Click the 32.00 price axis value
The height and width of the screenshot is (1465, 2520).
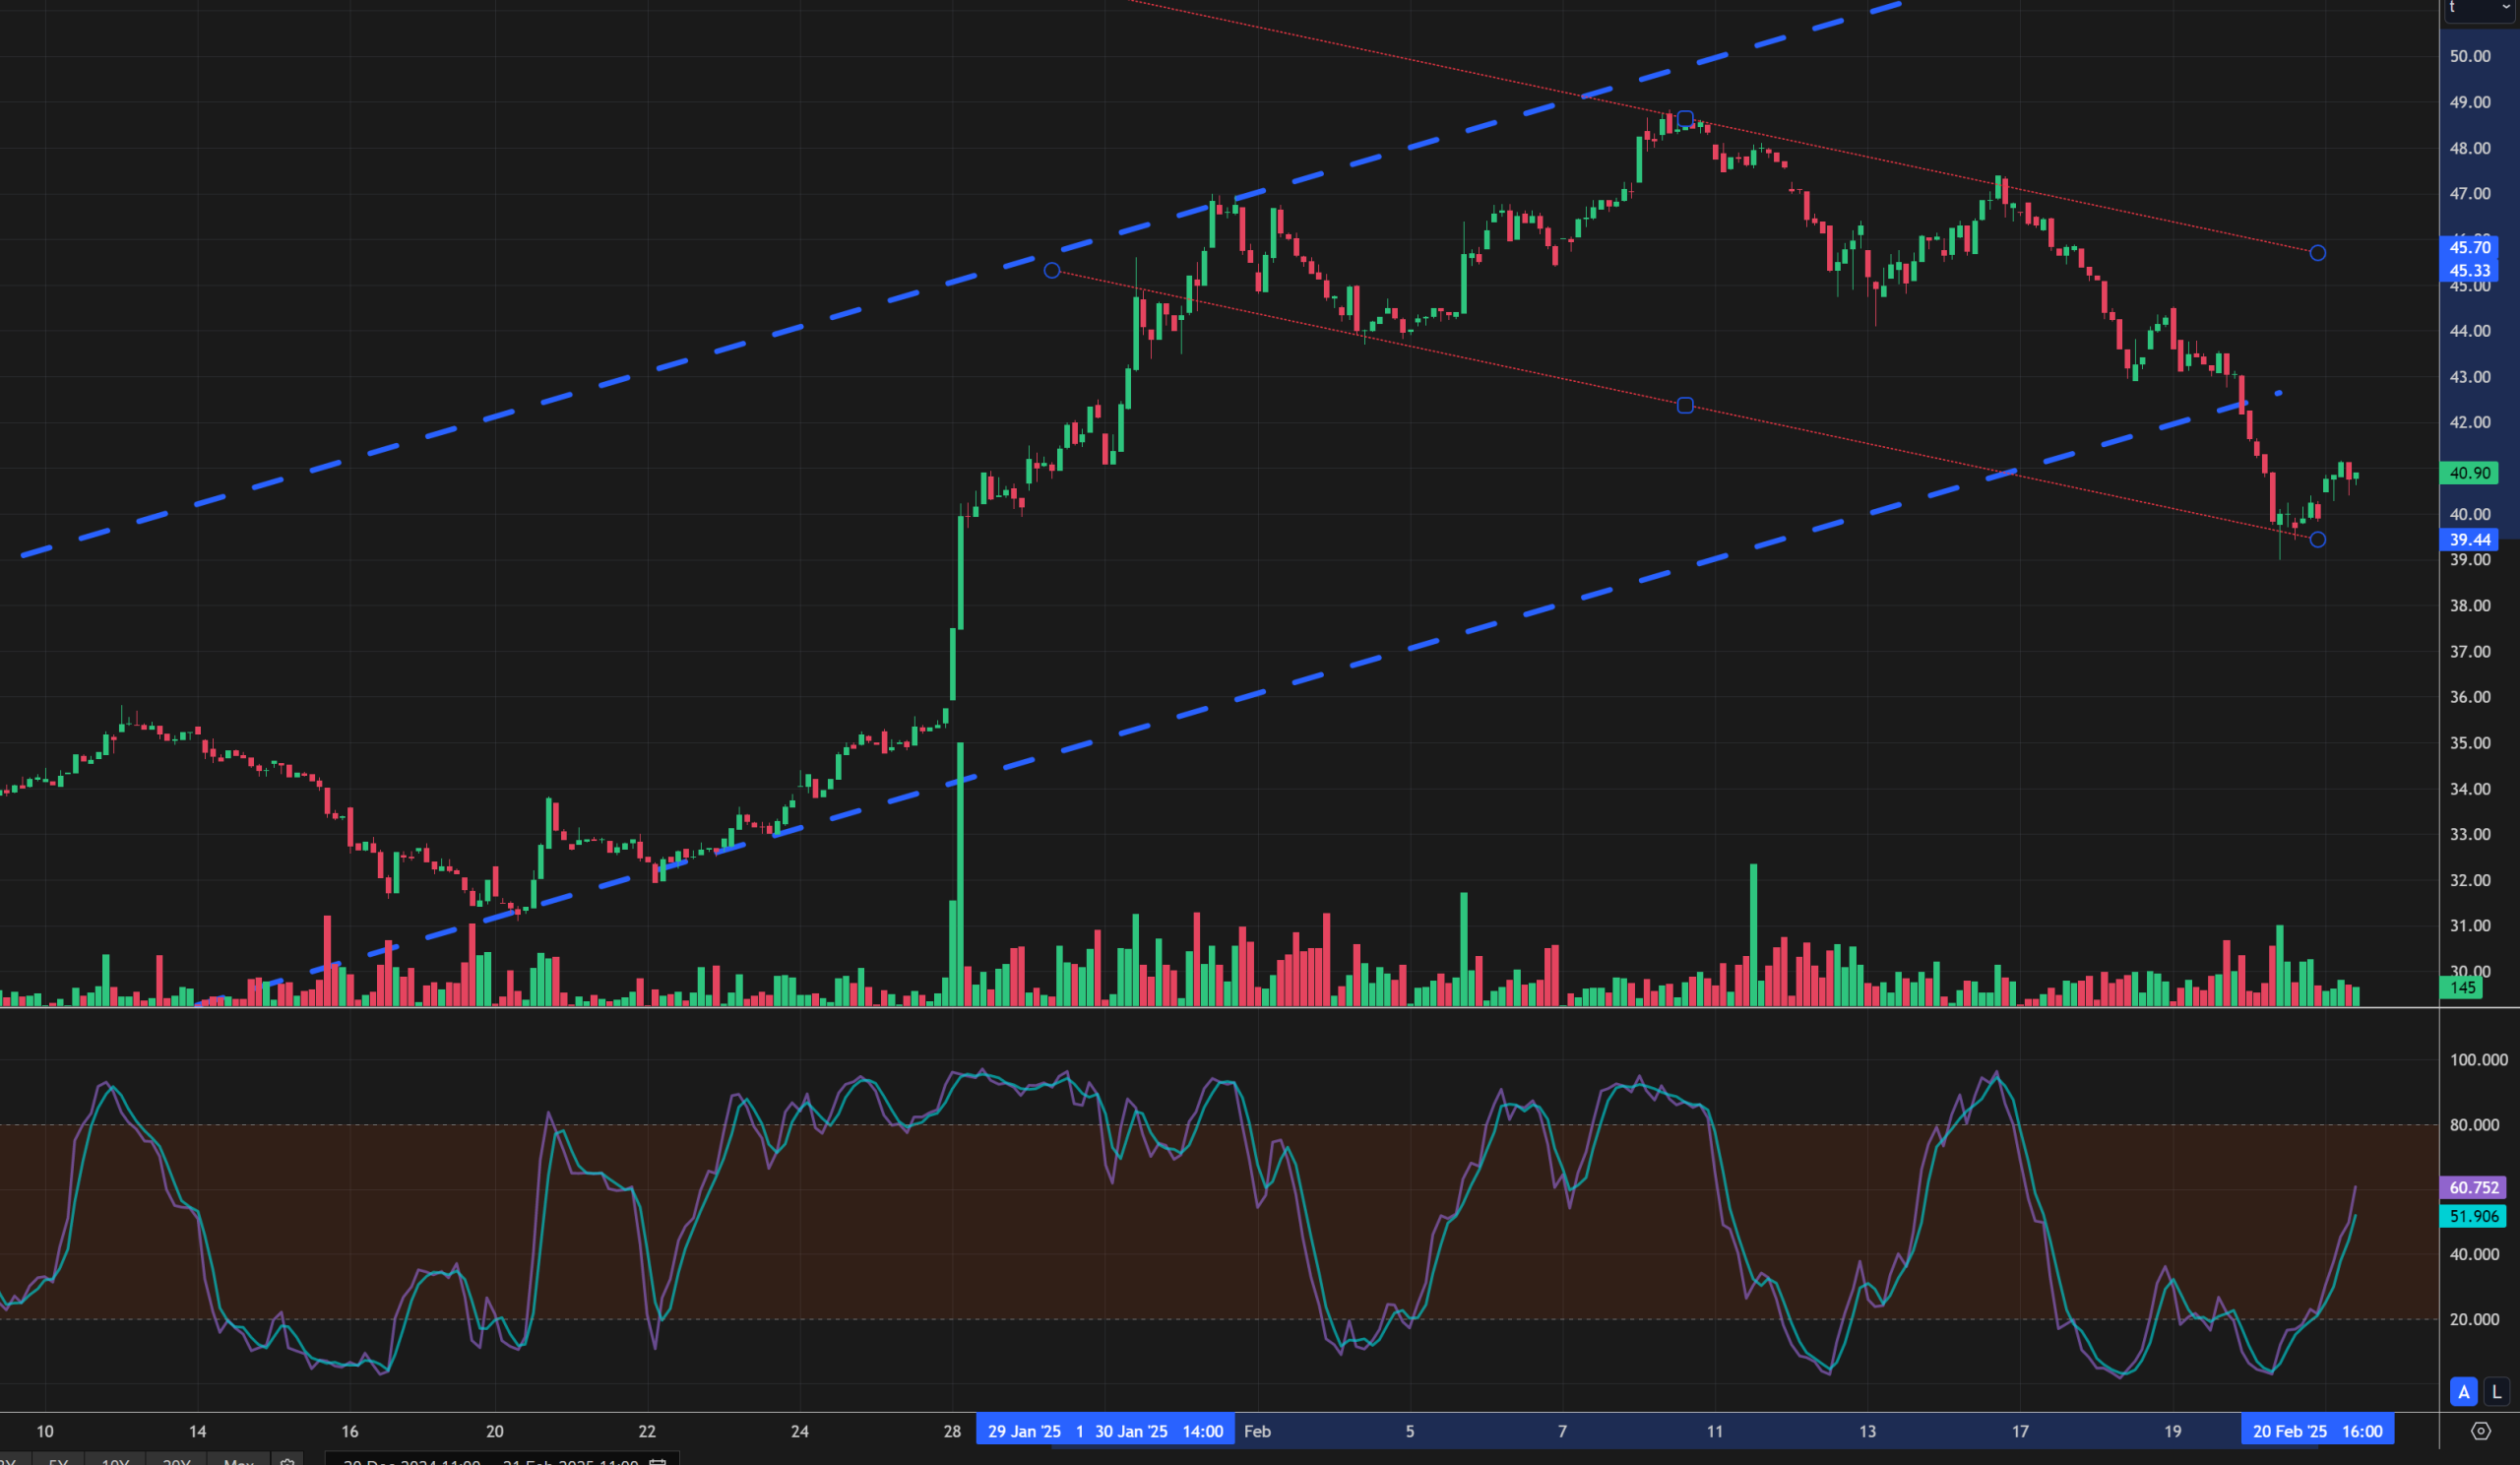[x=2469, y=880]
